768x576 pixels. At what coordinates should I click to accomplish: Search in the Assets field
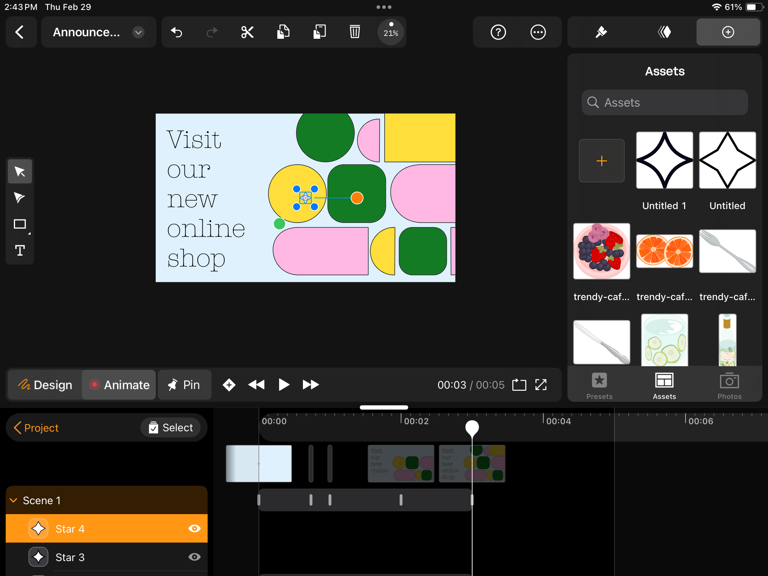coord(665,102)
